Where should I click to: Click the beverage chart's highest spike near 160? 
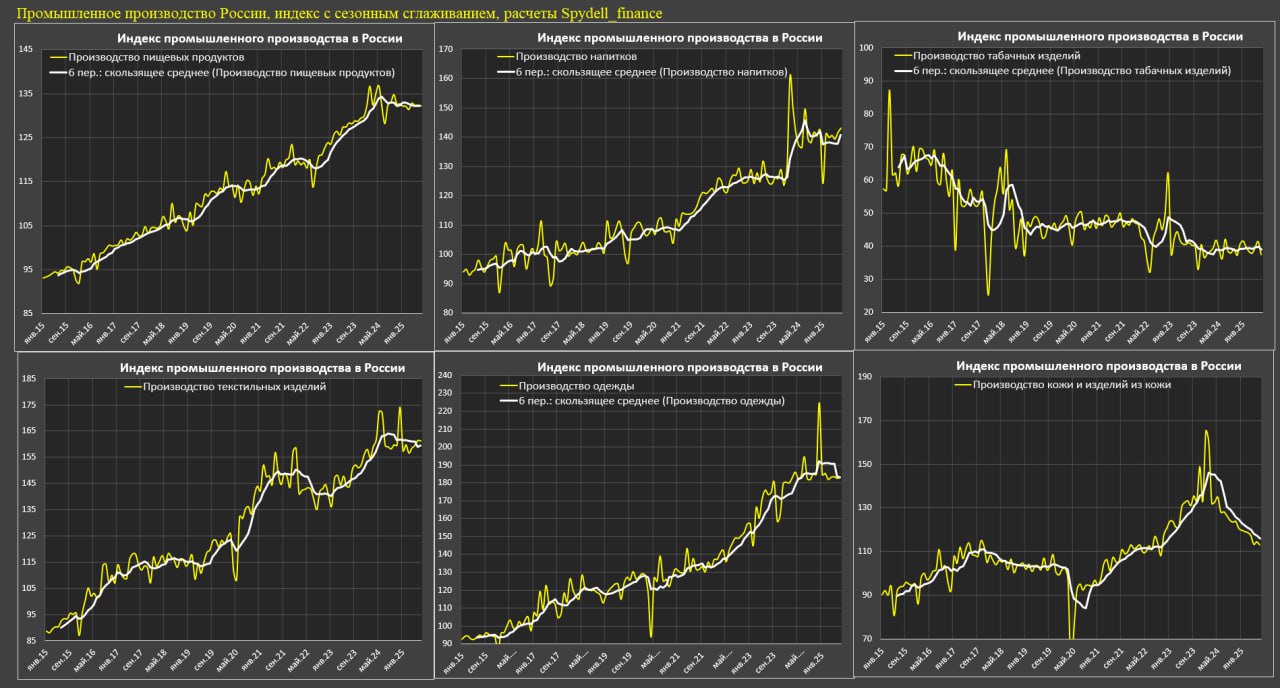[x=789, y=75]
